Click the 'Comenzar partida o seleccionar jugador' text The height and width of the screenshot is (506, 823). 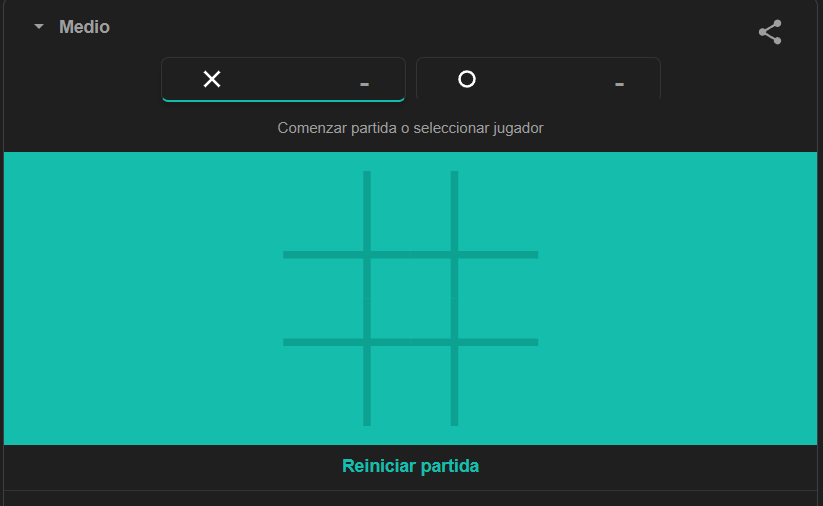pos(410,128)
